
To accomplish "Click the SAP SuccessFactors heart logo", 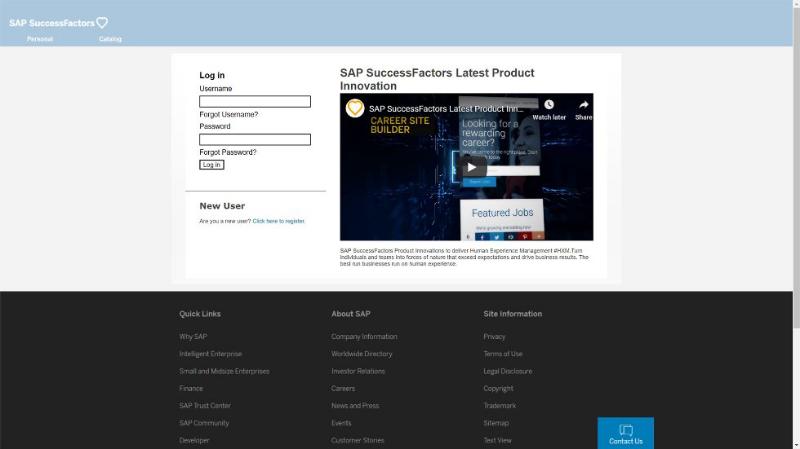I will 59,23.
